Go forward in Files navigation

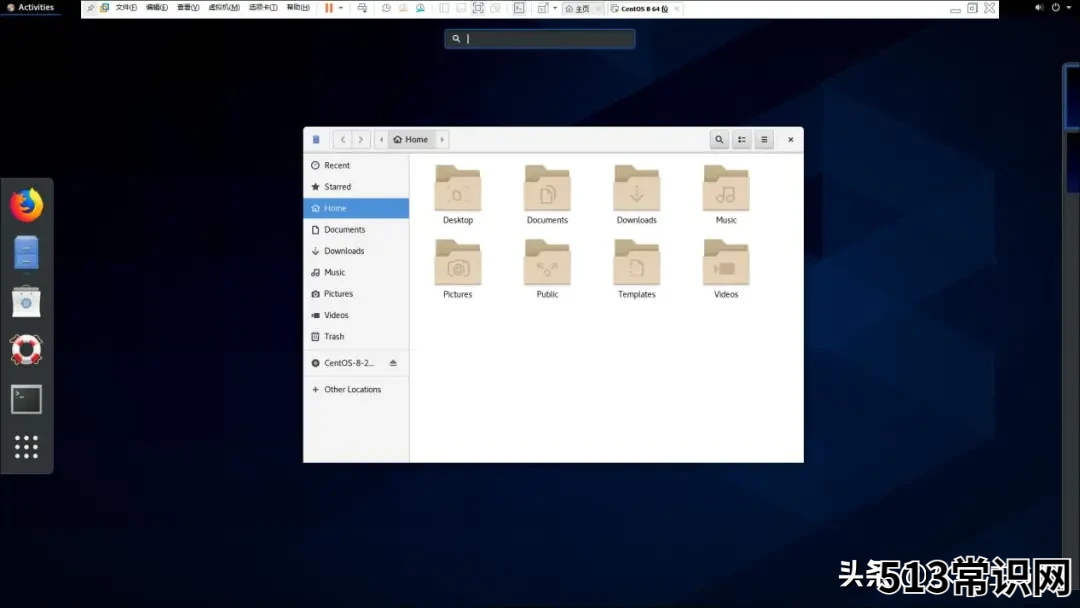[x=361, y=140]
